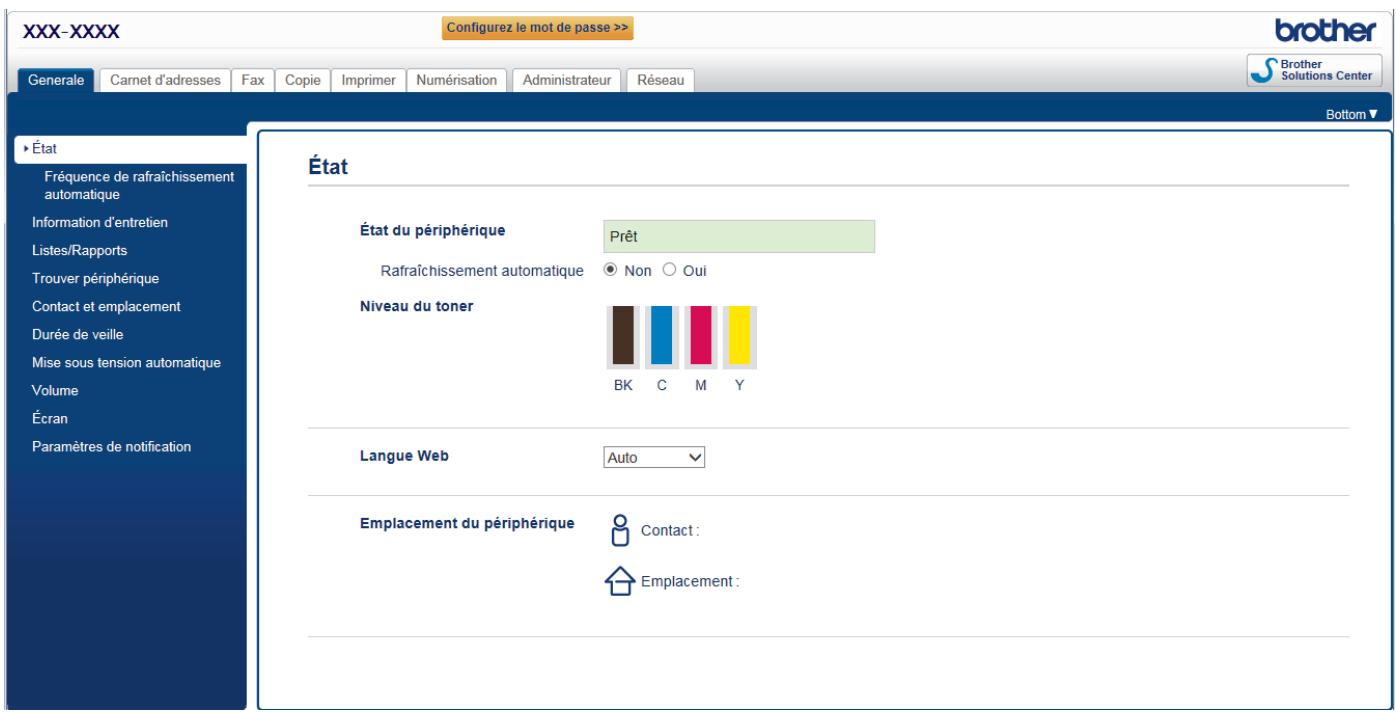Open Volume settings

(x=55, y=390)
